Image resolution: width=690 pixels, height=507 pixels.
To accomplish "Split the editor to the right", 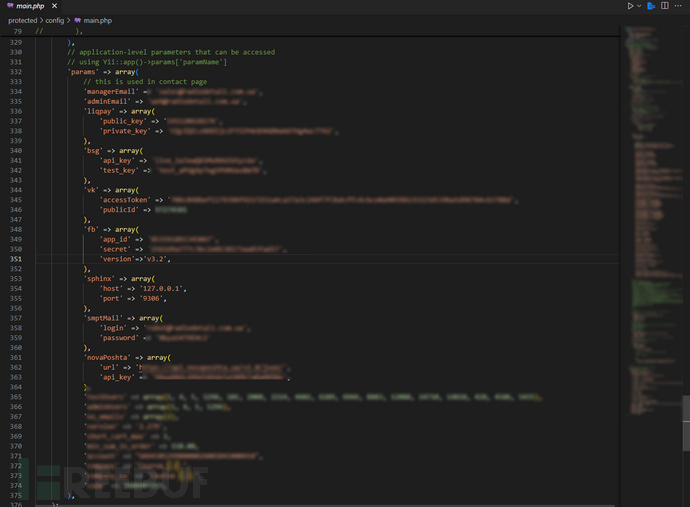I will [x=665, y=6].
